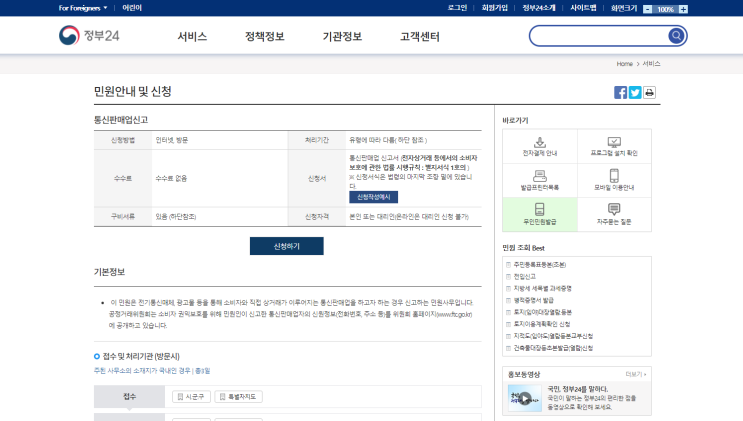Focus the site search input field
This screenshot has width=743, height=421.
[599, 36]
